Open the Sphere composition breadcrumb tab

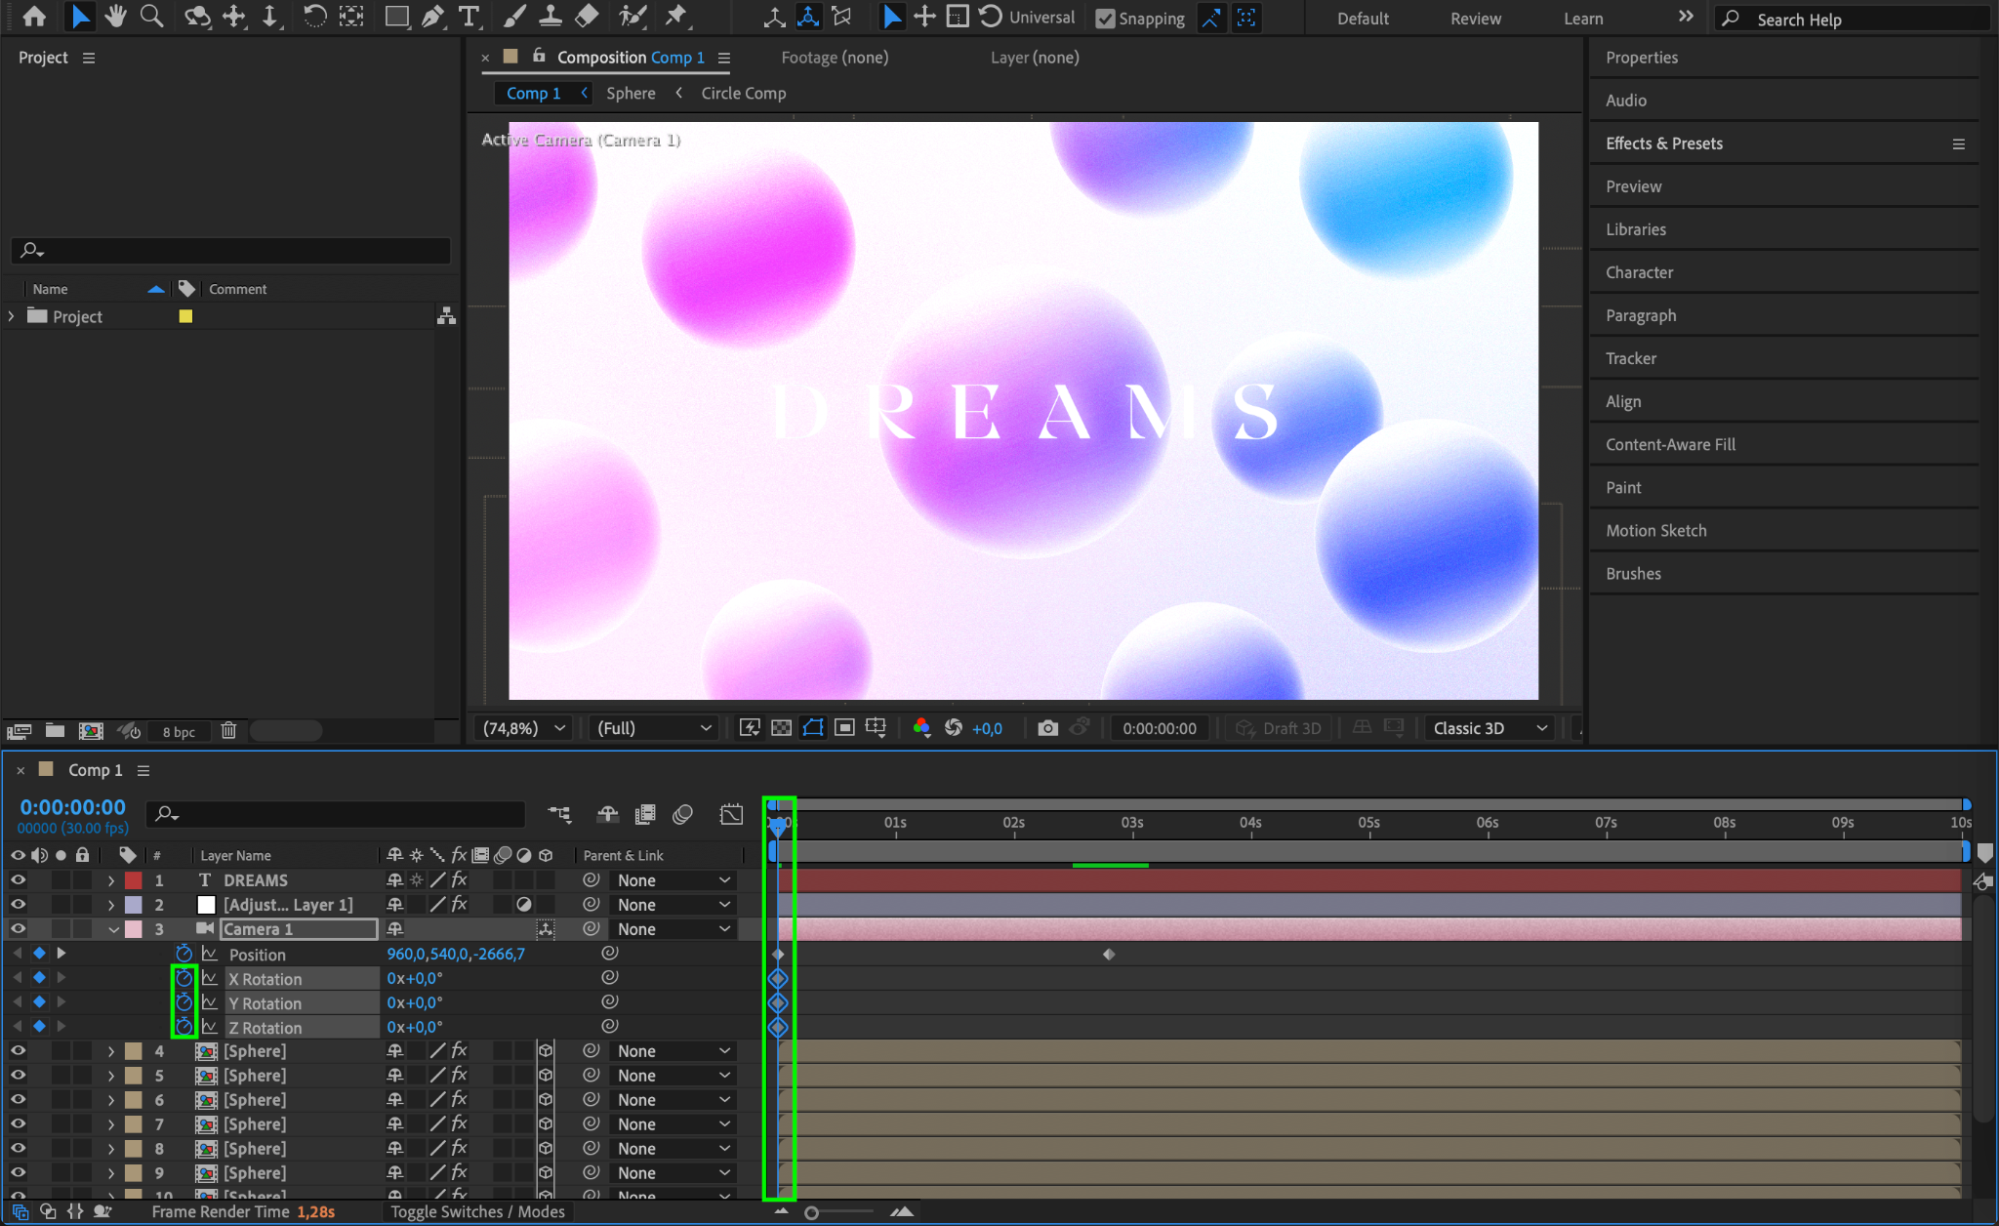click(631, 93)
